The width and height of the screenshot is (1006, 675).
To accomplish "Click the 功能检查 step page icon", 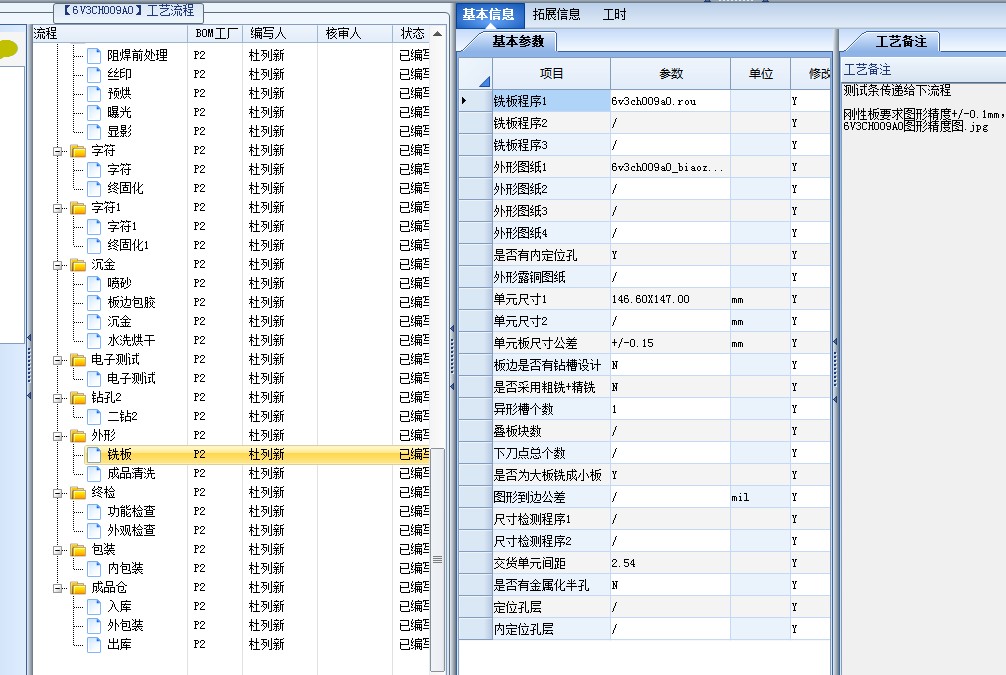I will (x=94, y=511).
